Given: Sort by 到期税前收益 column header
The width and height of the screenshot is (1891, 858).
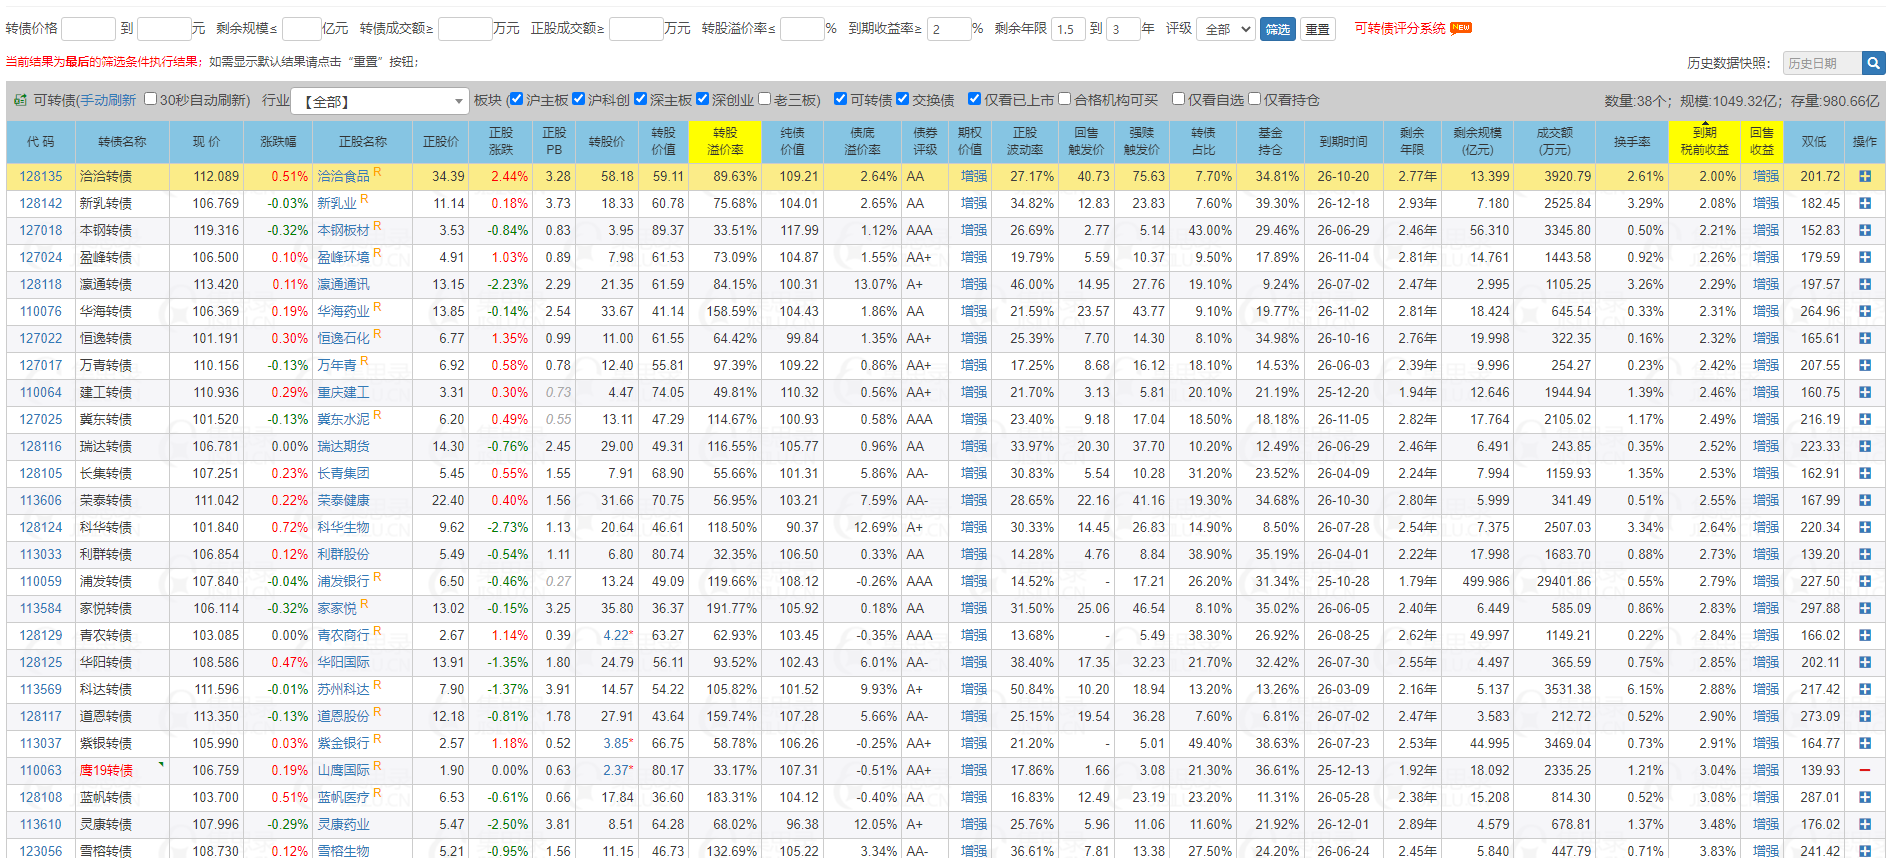Looking at the screenshot, I should tap(1704, 141).
